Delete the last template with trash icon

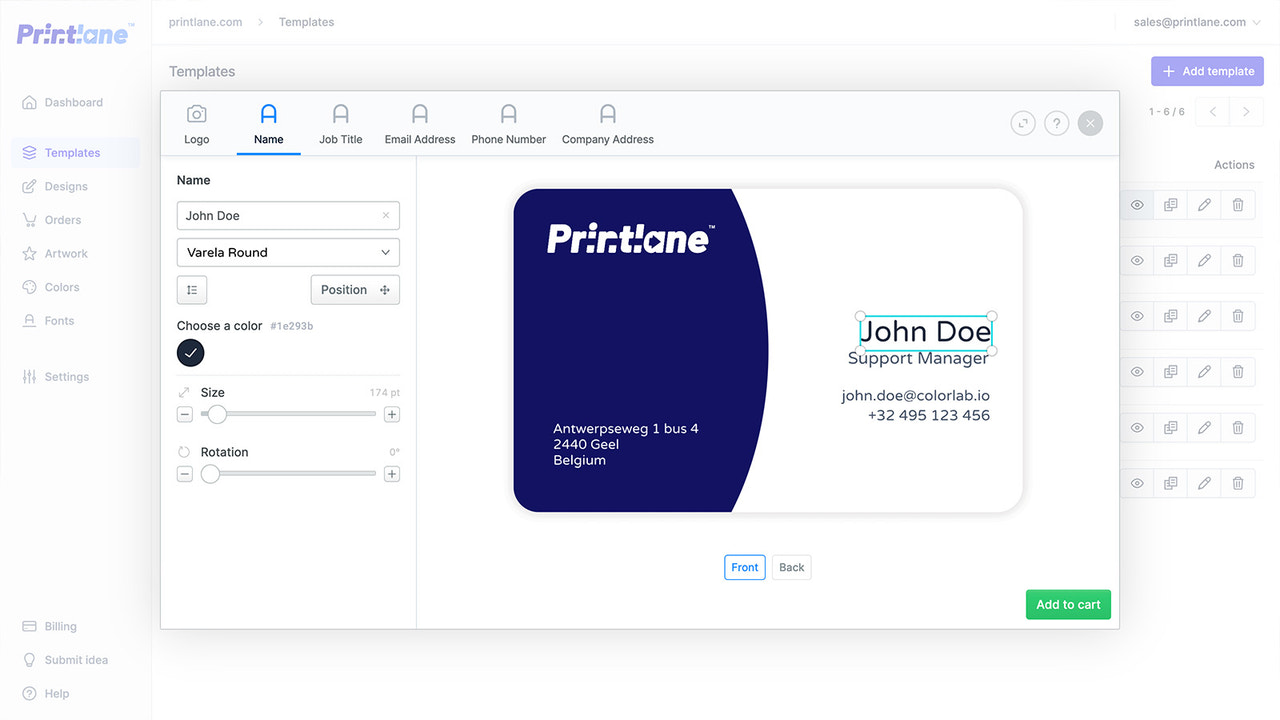(1238, 483)
